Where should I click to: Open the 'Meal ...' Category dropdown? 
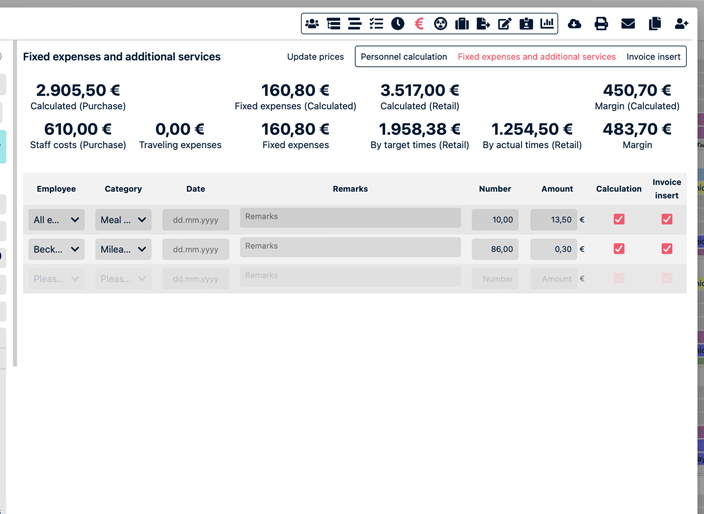tap(123, 220)
